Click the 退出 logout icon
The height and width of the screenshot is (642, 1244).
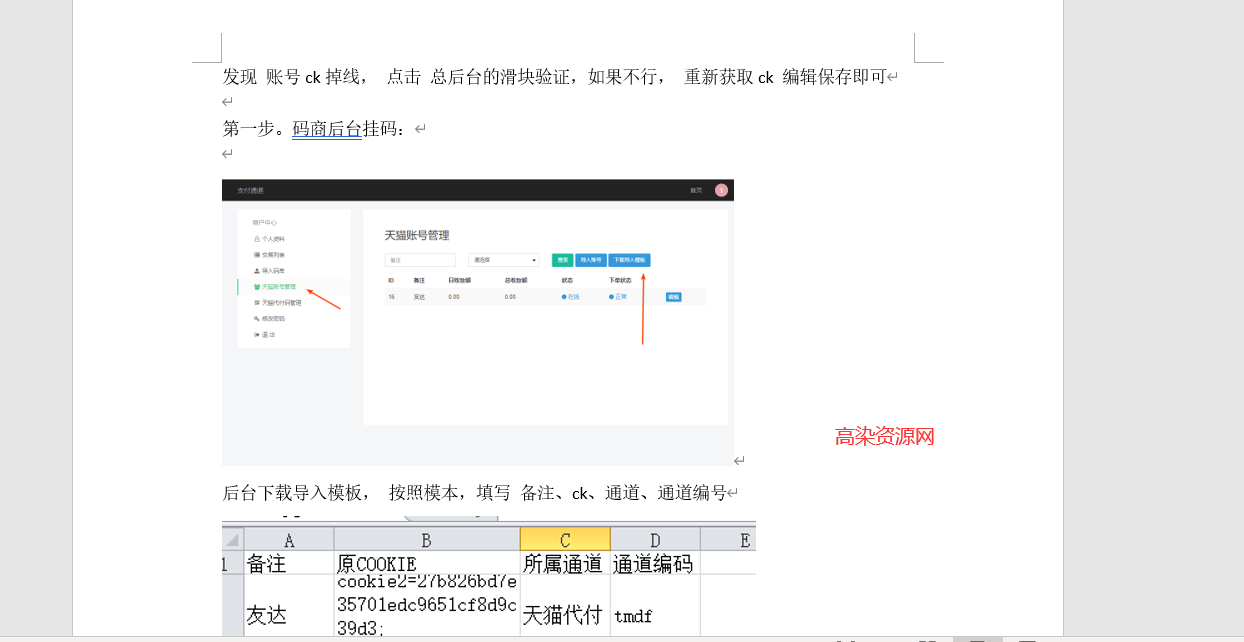257,334
